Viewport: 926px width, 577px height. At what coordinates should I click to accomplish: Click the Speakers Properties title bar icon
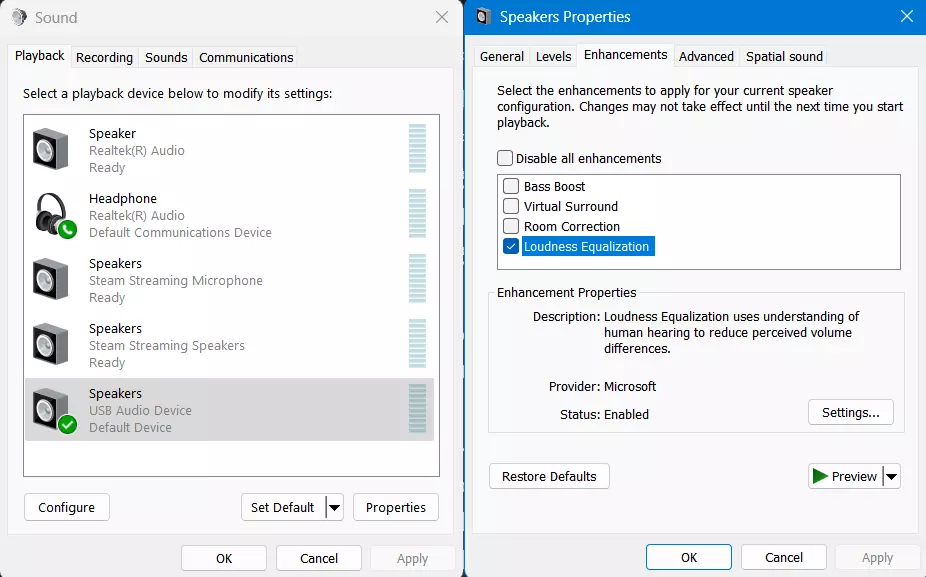pos(484,17)
